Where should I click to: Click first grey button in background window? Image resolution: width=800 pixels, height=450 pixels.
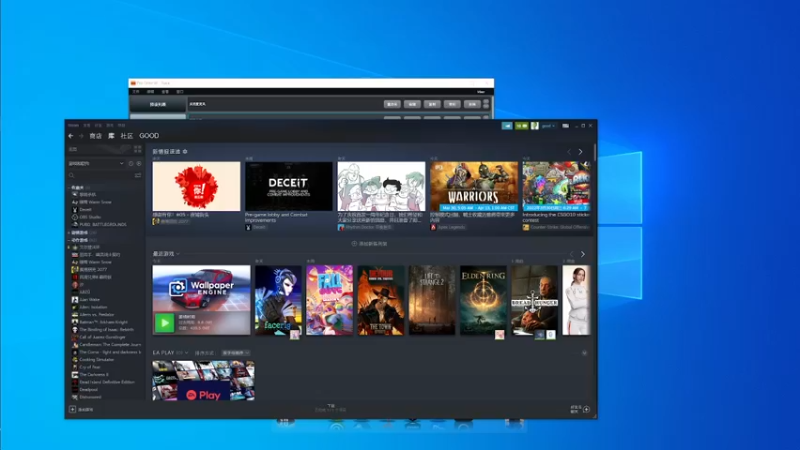point(392,104)
